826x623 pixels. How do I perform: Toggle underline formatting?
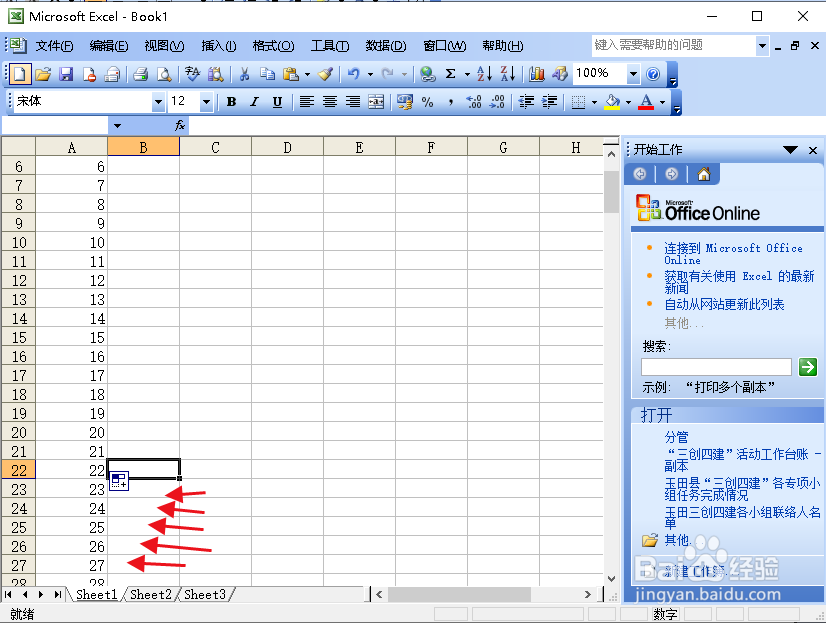(278, 102)
